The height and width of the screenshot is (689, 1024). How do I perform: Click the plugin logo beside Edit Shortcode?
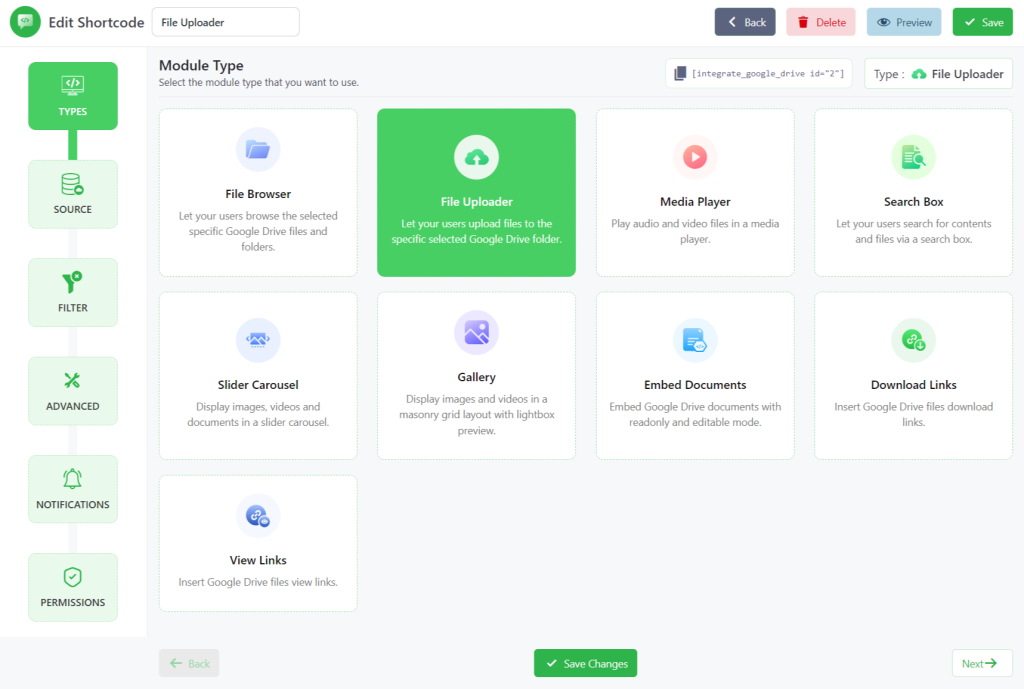coord(25,22)
